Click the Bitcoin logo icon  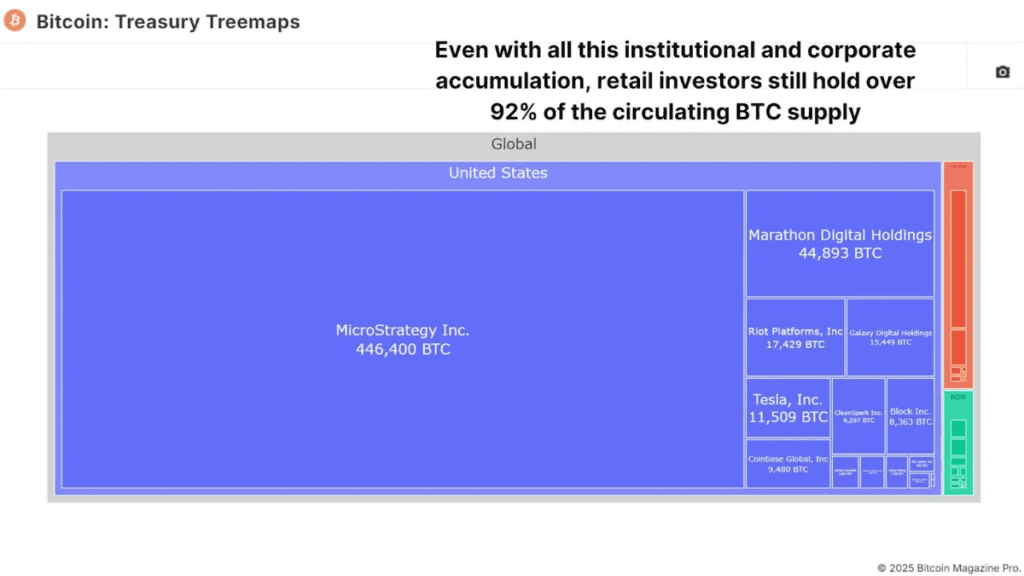click(14, 19)
